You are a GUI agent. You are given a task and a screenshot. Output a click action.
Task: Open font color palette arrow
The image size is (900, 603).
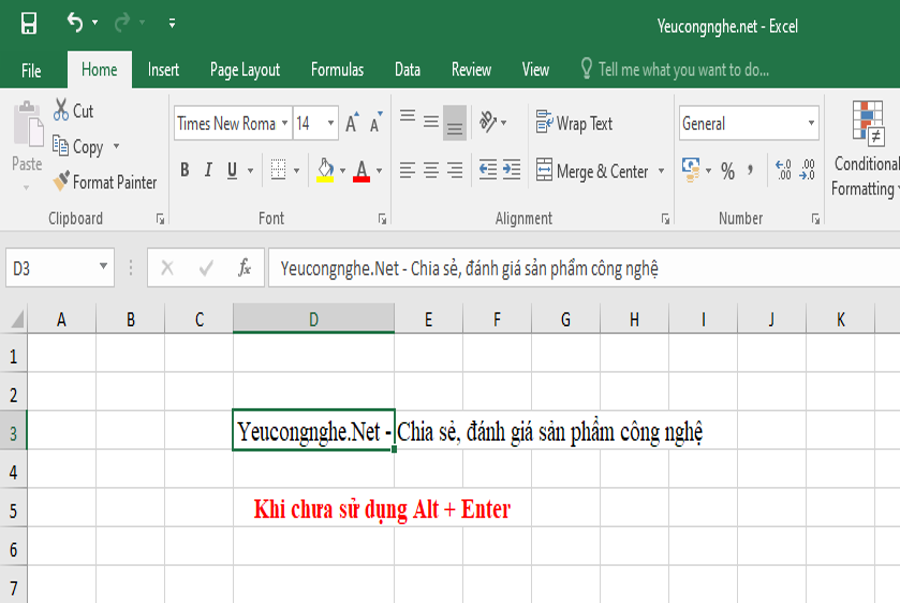[x=379, y=170]
